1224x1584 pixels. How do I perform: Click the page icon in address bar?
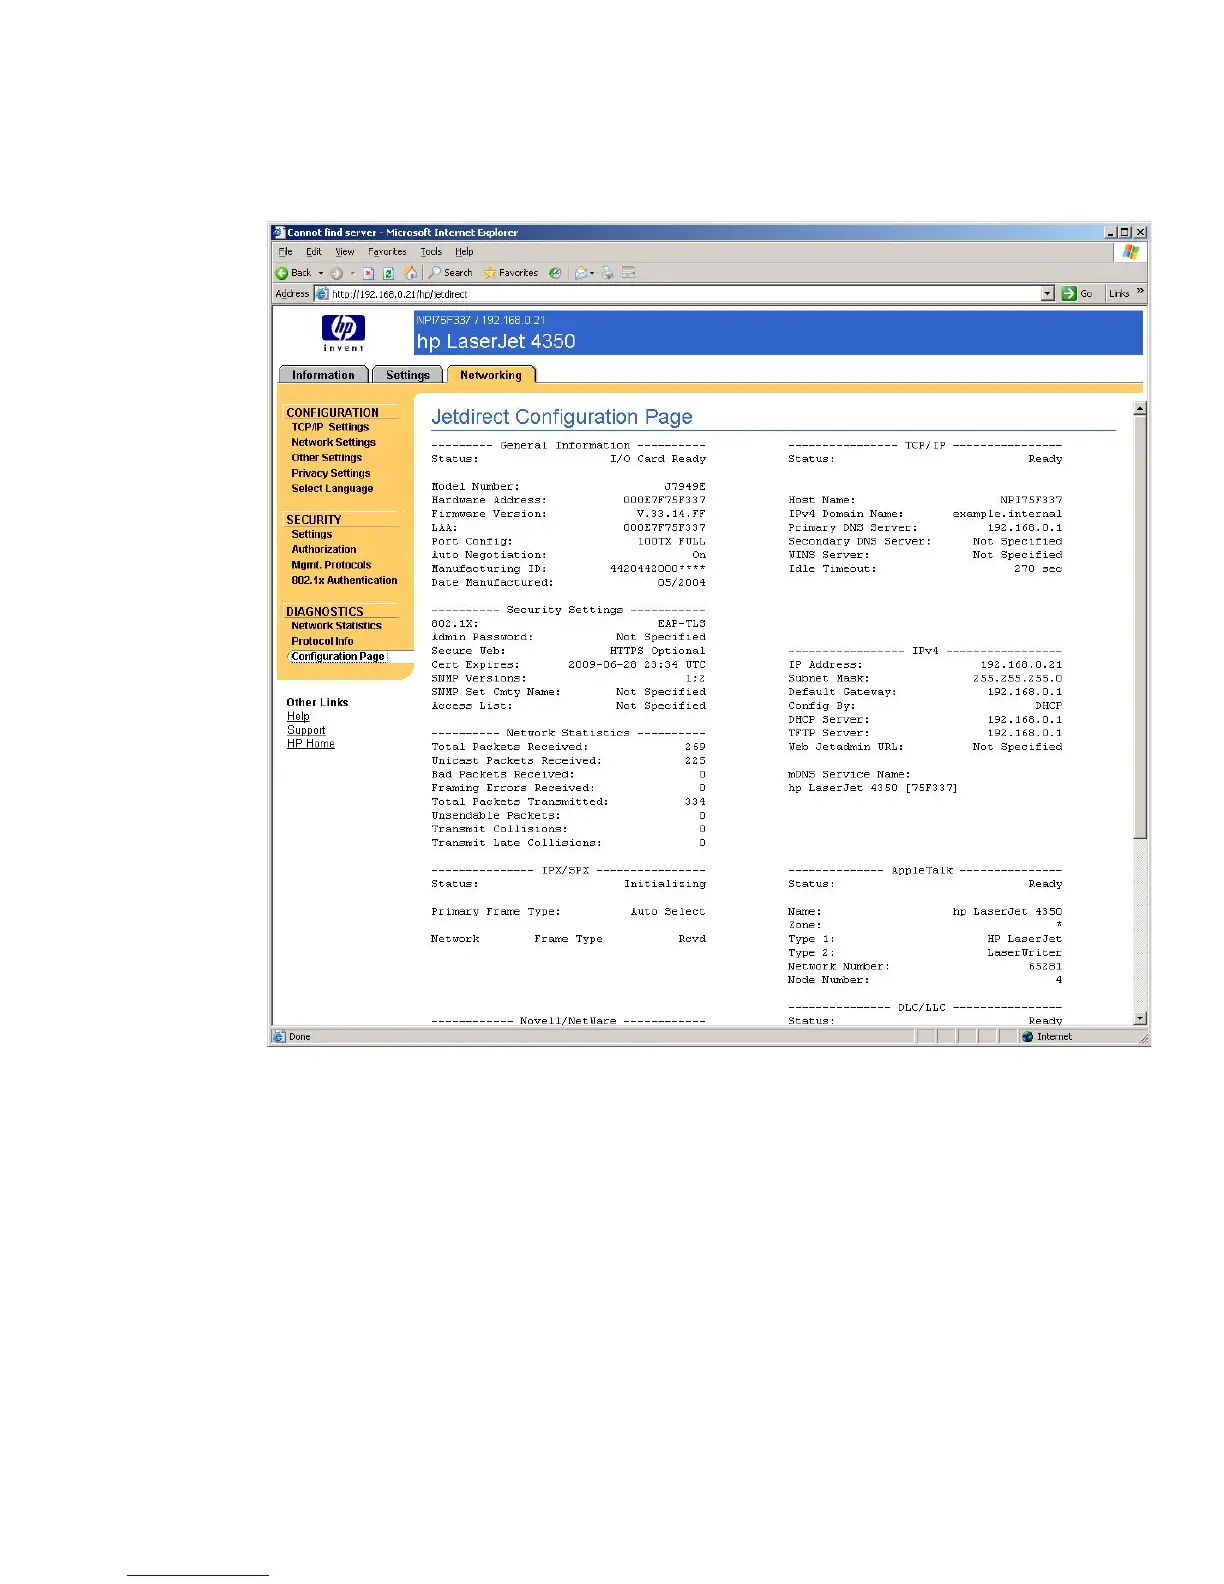(322, 294)
